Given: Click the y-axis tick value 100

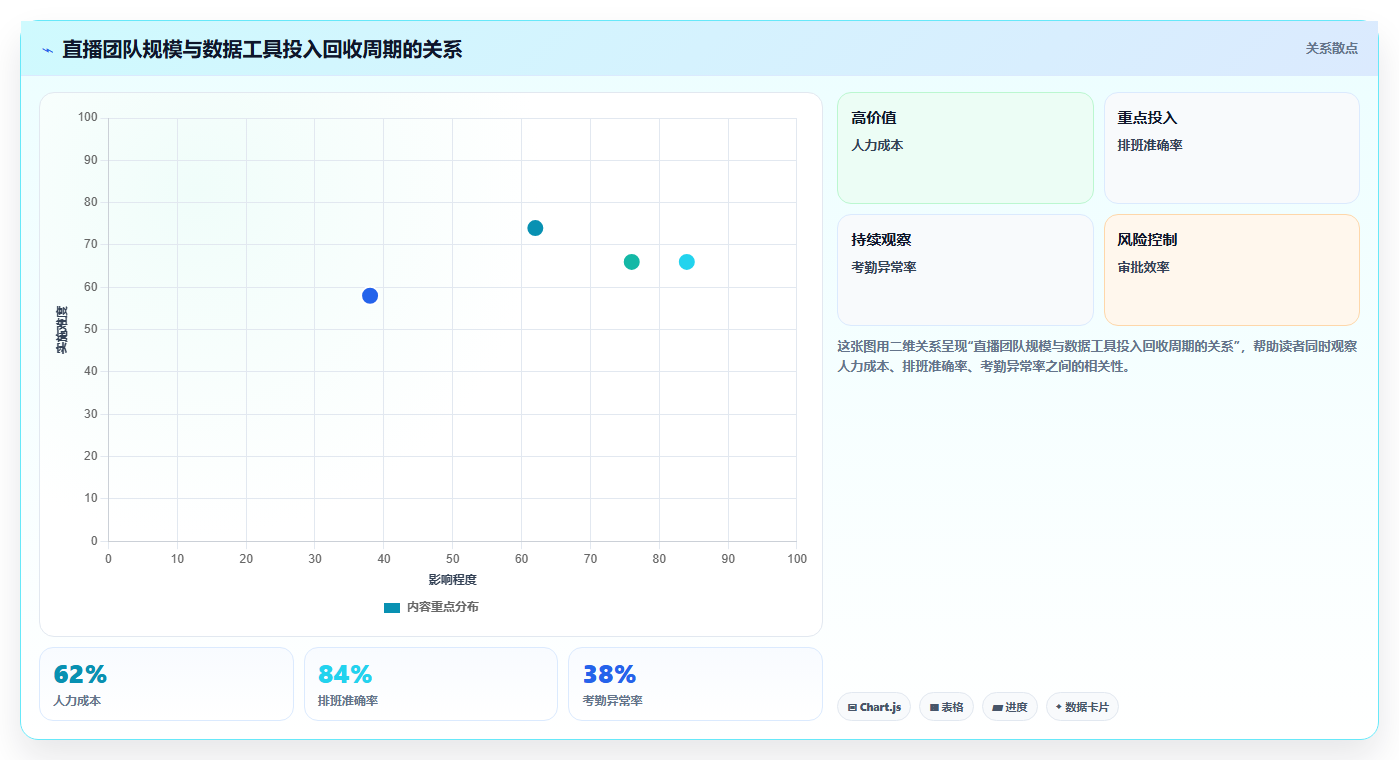Looking at the screenshot, I should pos(88,118).
